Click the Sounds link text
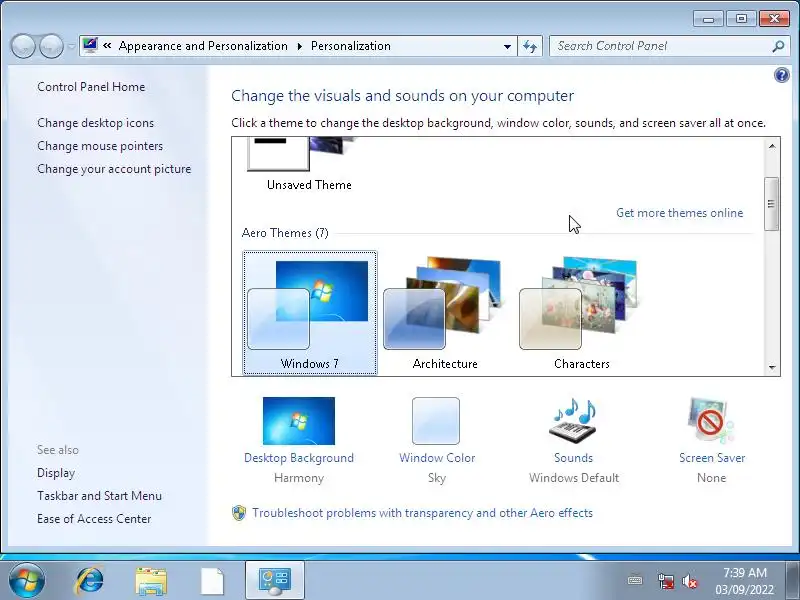800x600 pixels. (573, 458)
